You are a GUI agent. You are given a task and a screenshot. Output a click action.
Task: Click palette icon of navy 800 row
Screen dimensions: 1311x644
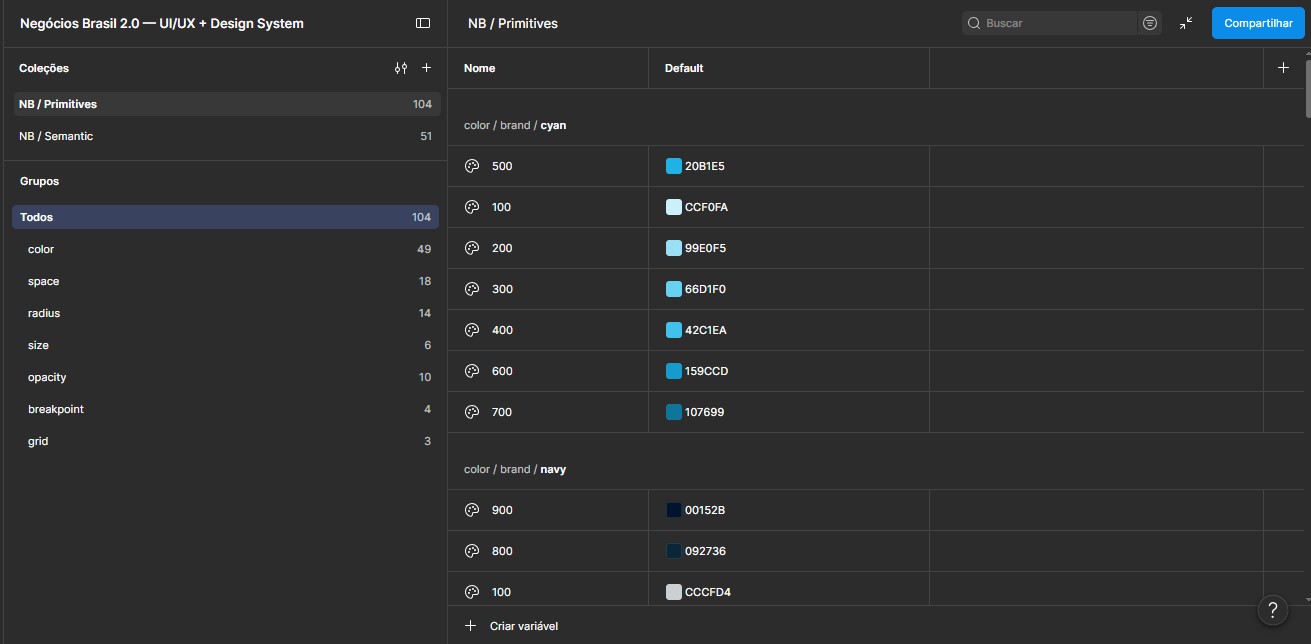coord(472,551)
